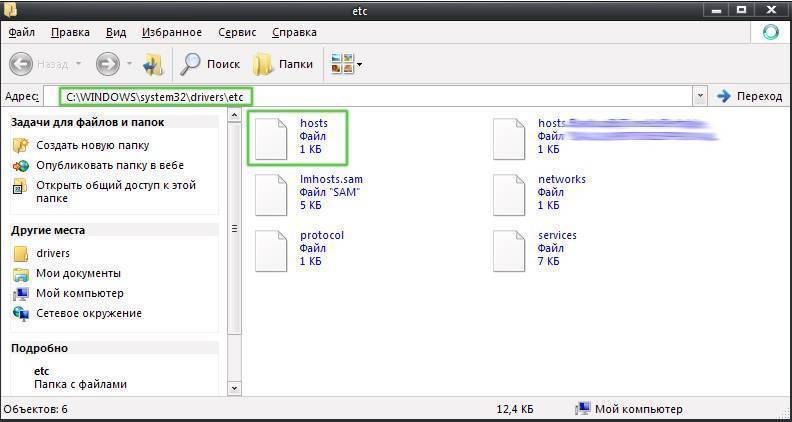Screen dimensions: 792x422
Task: Open the Вид menu
Action: point(116,32)
